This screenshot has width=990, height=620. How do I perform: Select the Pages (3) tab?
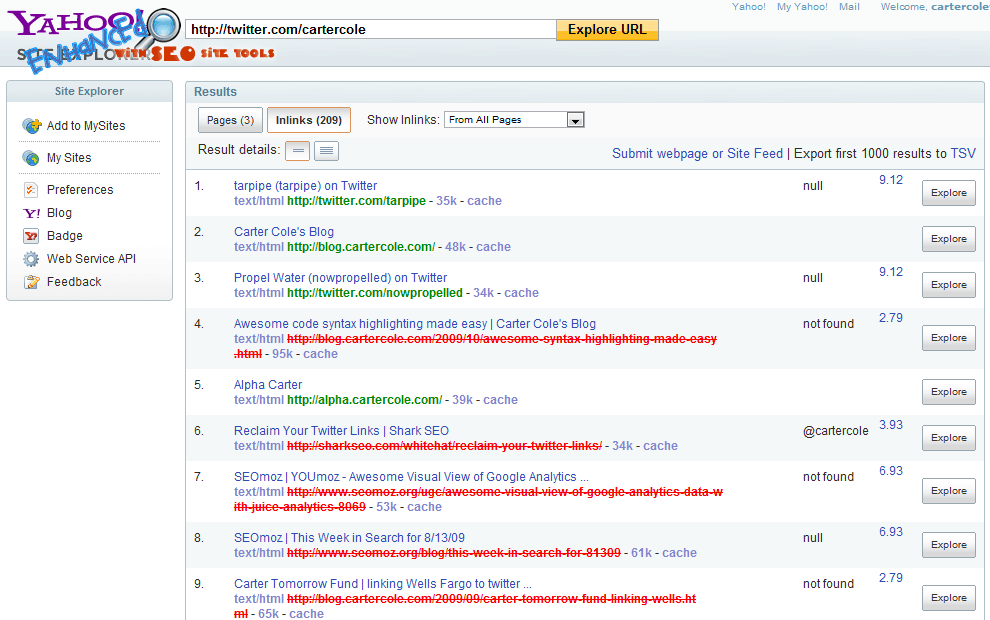(x=230, y=120)
